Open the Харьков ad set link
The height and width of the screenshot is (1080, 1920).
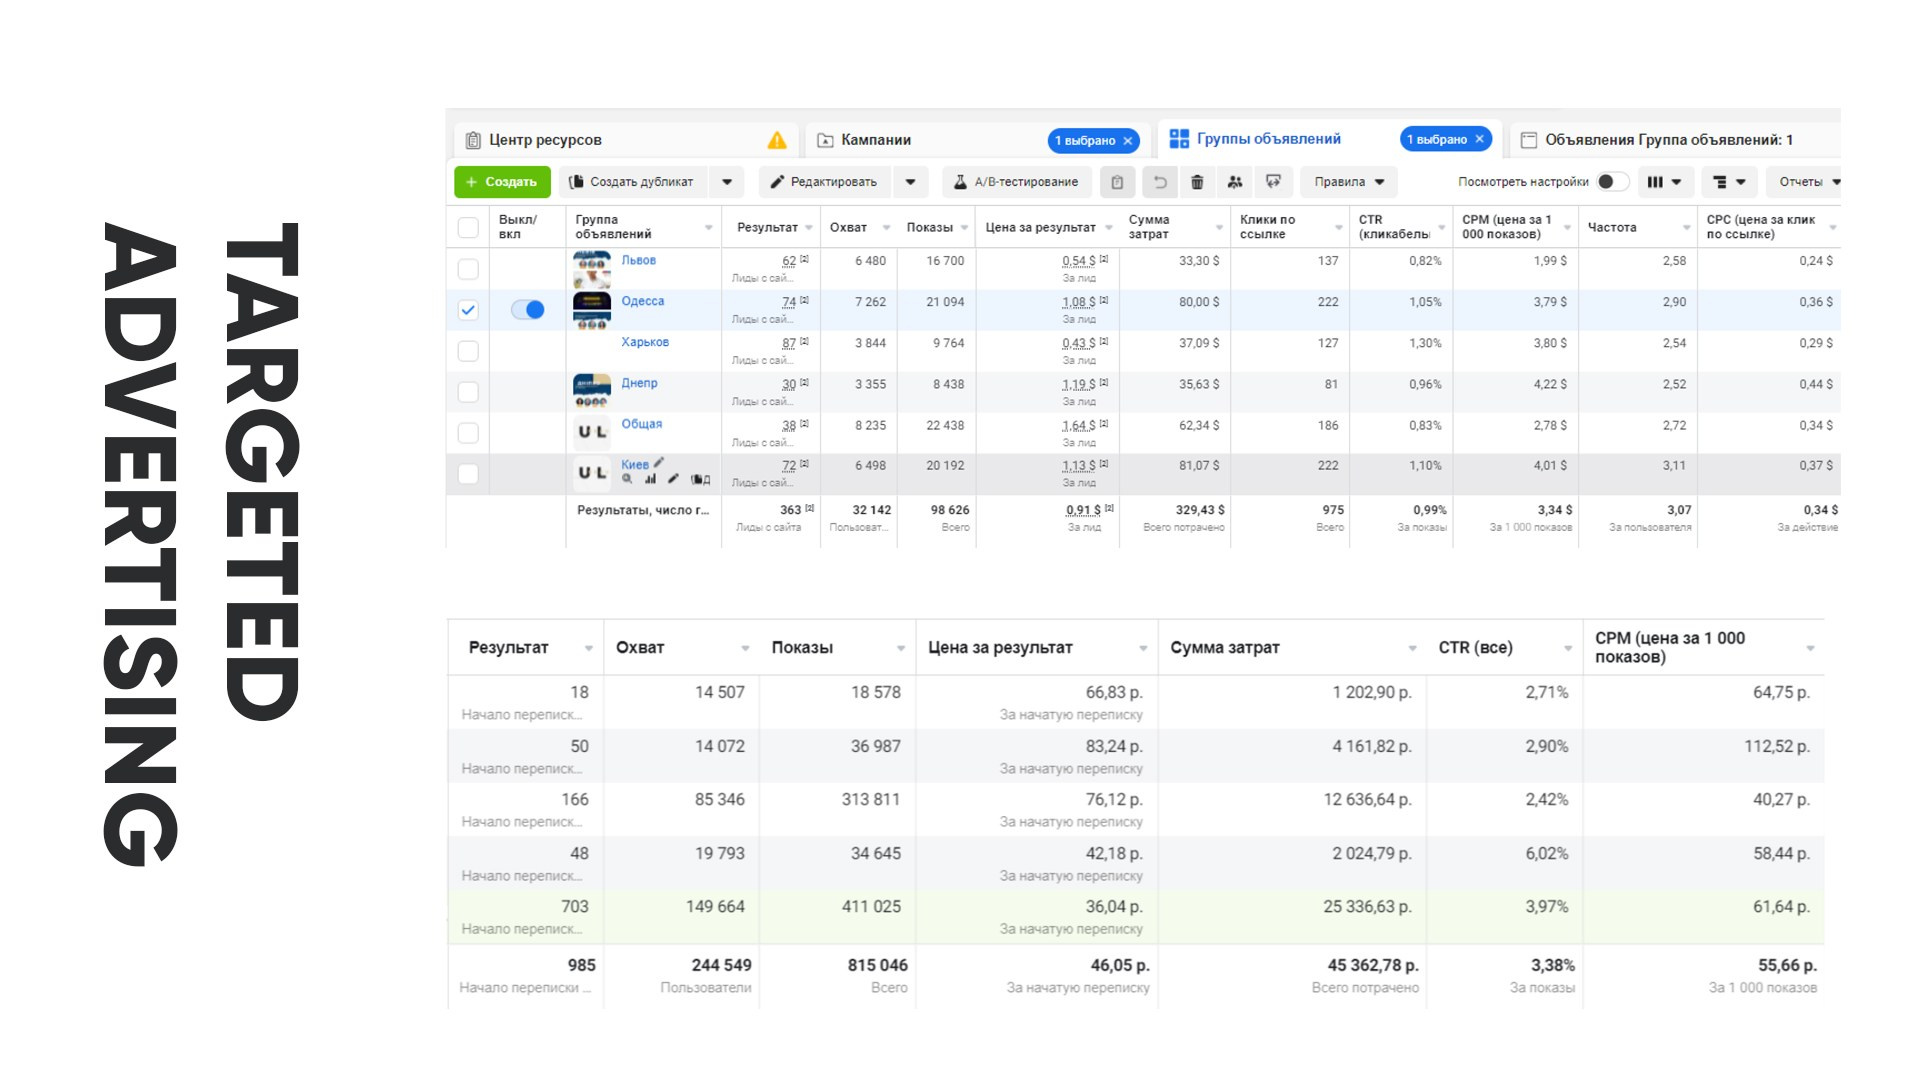tap(645, 342)
